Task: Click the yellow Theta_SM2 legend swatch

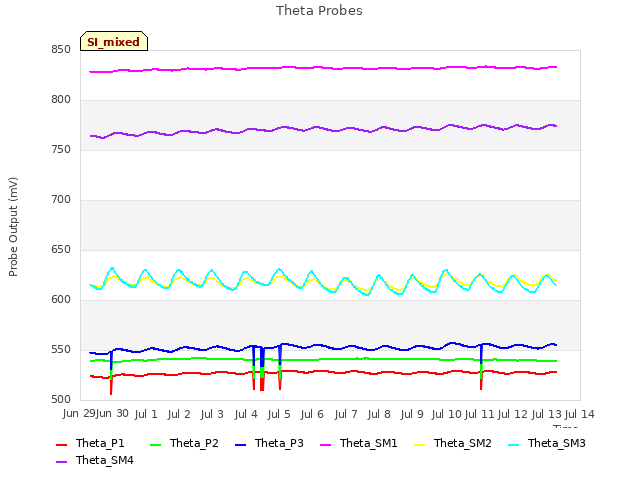Action: pos(419,444)
